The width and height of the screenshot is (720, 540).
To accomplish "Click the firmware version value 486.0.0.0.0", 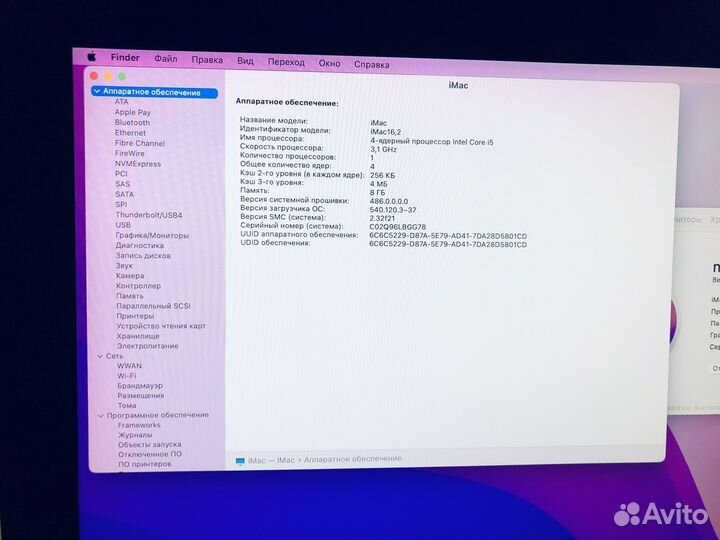I will click(388, 201).
